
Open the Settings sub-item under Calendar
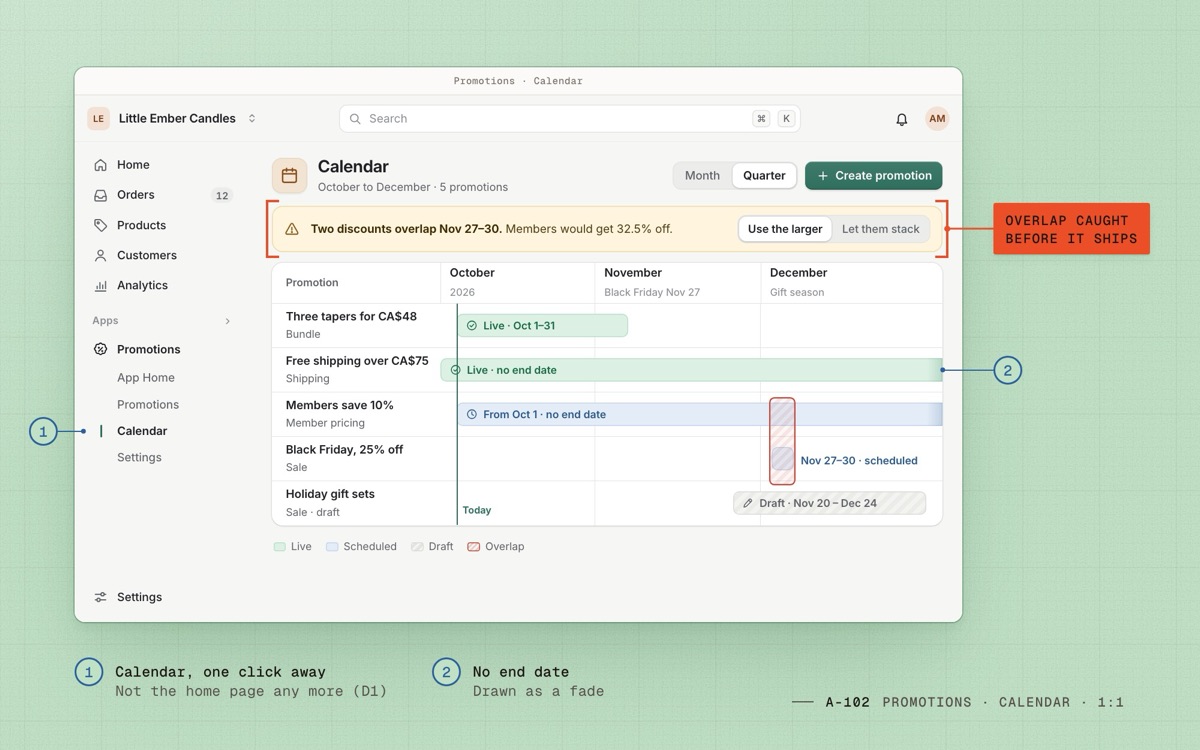click(x=139, y=458)
